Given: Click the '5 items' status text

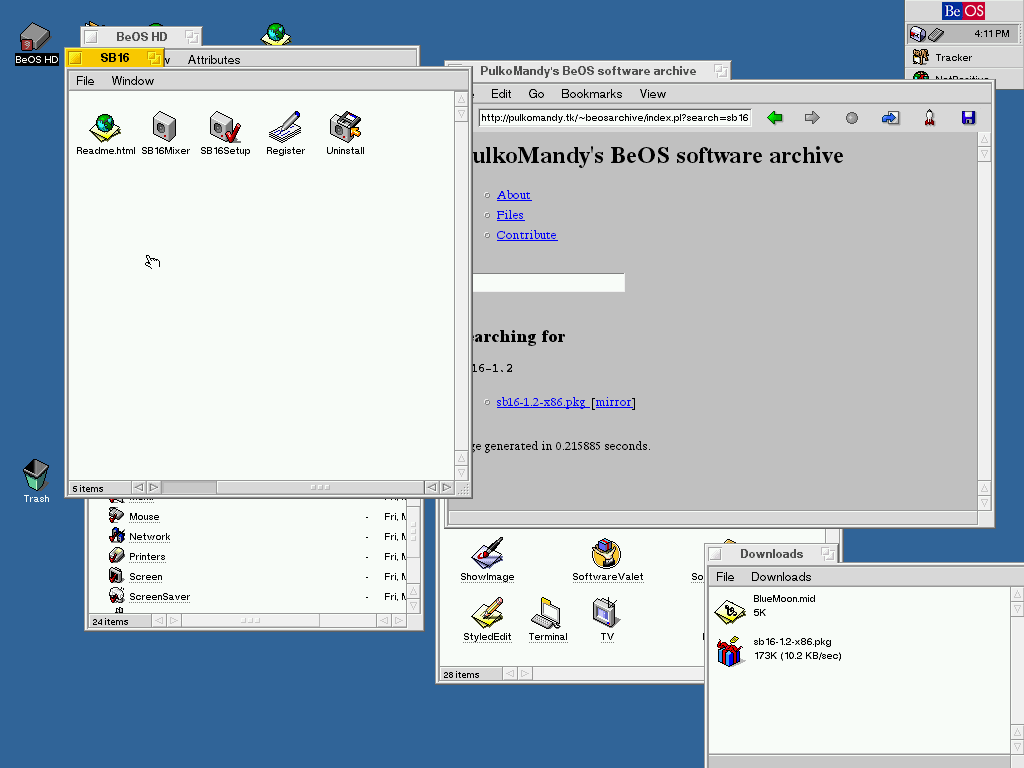Looking at the screenshot, I should tap(88, 488).
